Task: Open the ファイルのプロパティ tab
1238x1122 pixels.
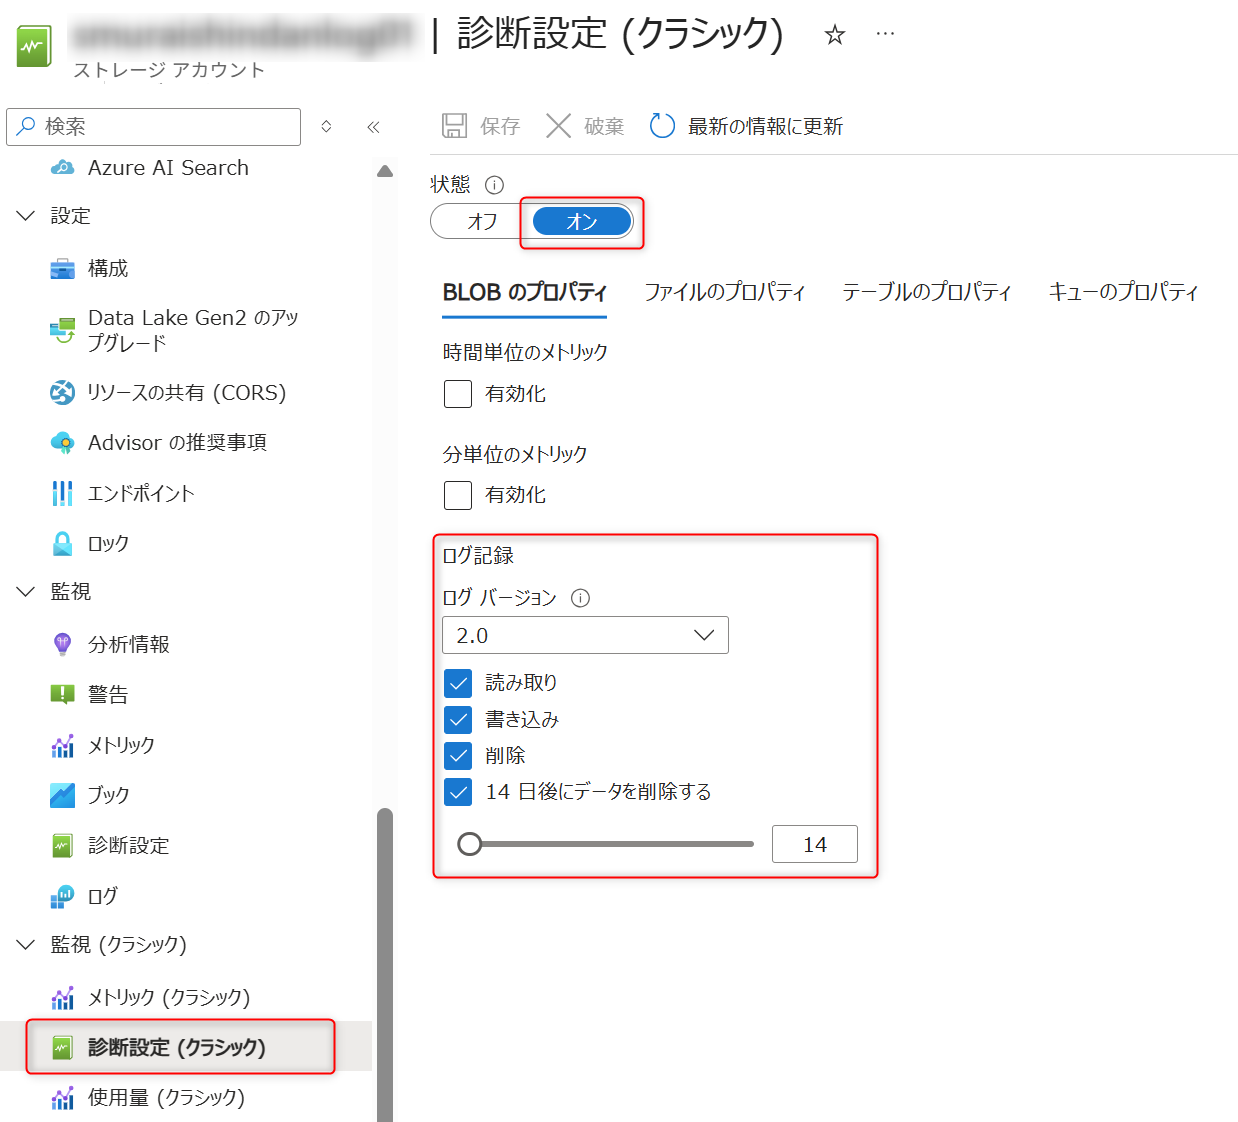Action: 726,291
